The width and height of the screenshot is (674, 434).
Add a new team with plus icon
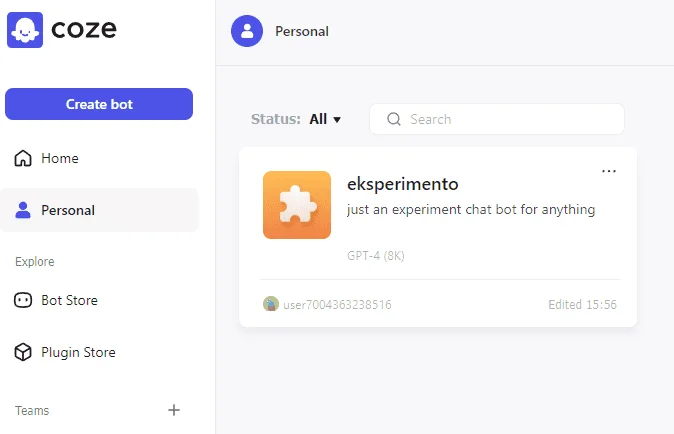point(174,410)
